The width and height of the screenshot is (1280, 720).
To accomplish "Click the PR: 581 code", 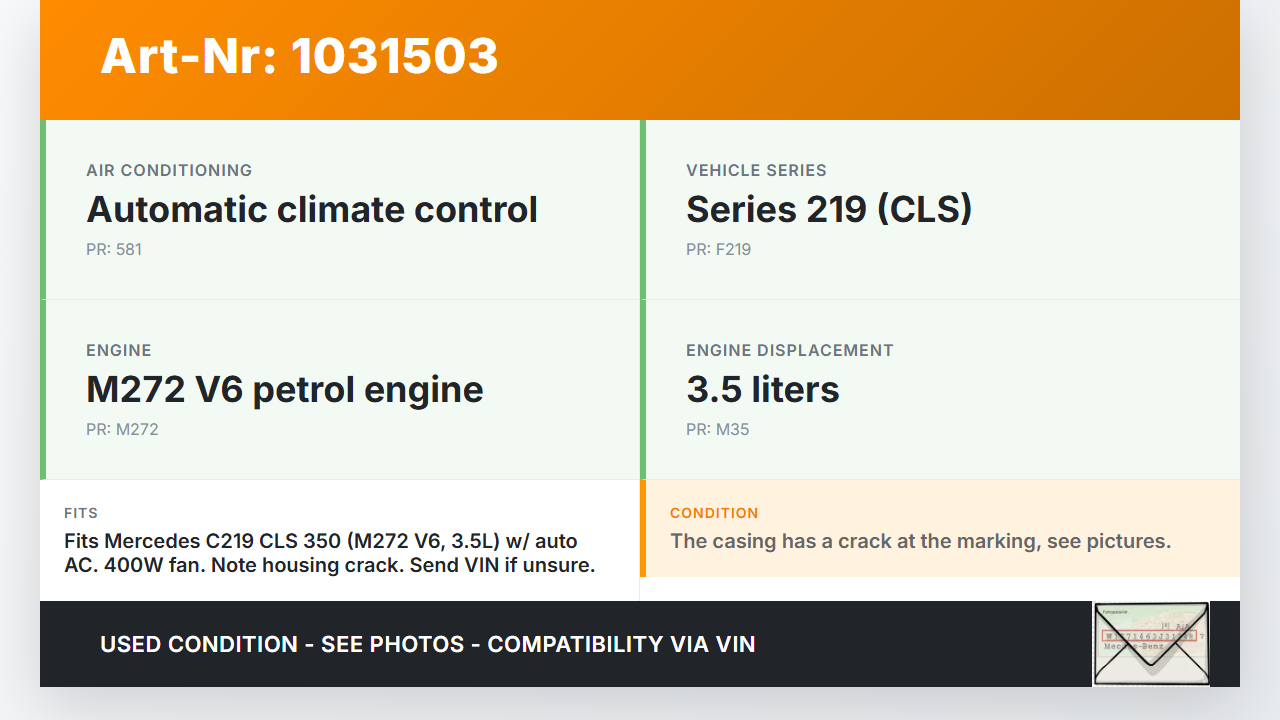I will tap(114, 250).
